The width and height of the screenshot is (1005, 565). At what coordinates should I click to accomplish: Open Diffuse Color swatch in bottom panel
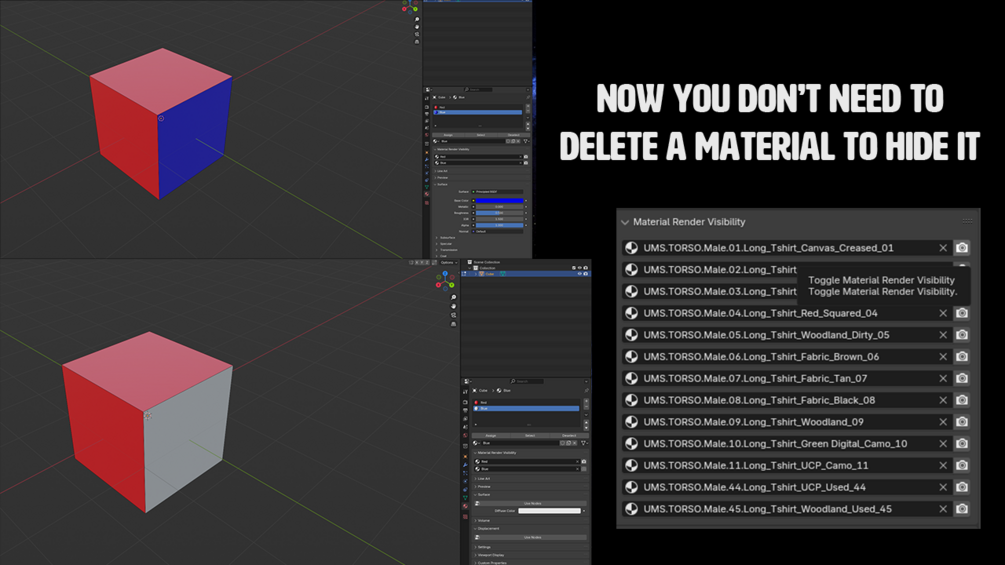[x=549, y=511]
